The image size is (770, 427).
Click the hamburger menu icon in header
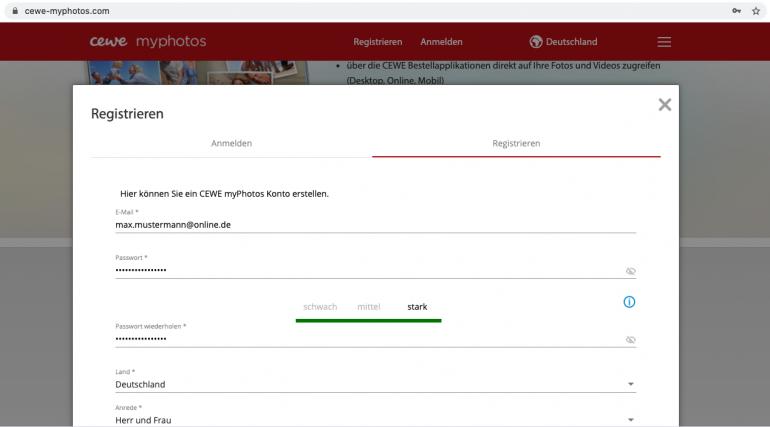[664, 42]
